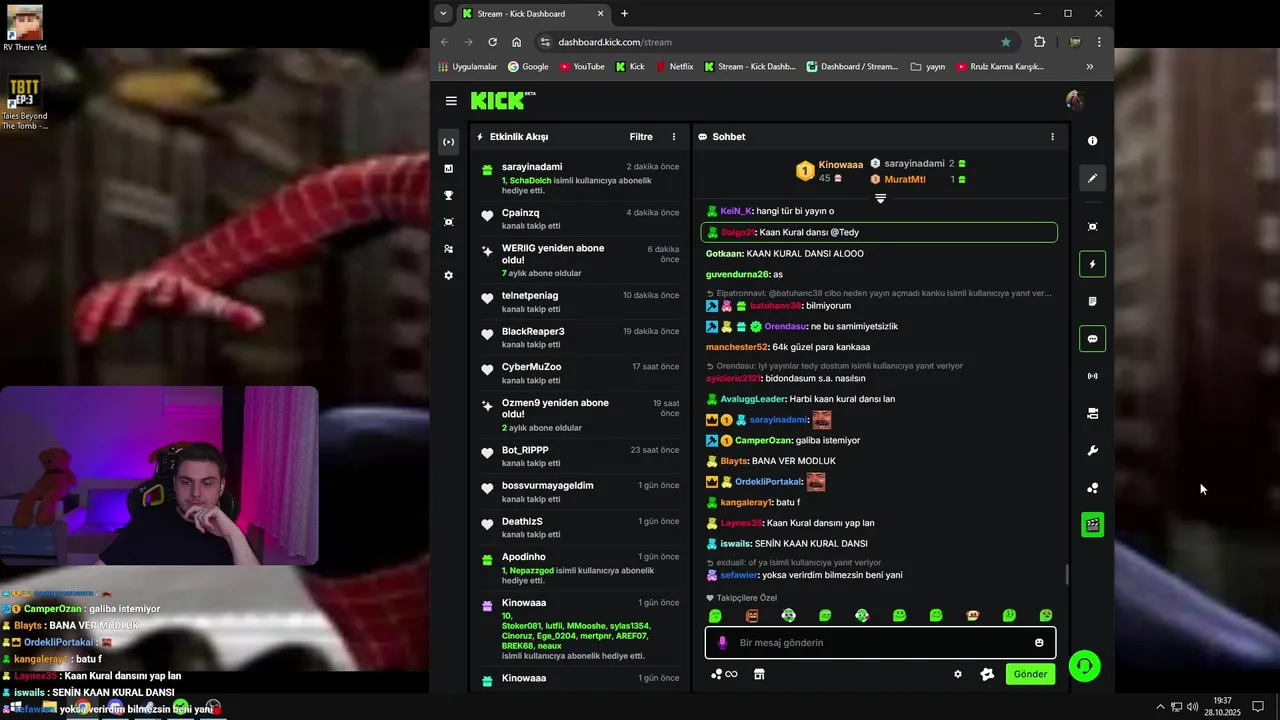Open the left sidebar settings gear
This screenshot has height=720, width=1280.
click(x=448, y=275)
